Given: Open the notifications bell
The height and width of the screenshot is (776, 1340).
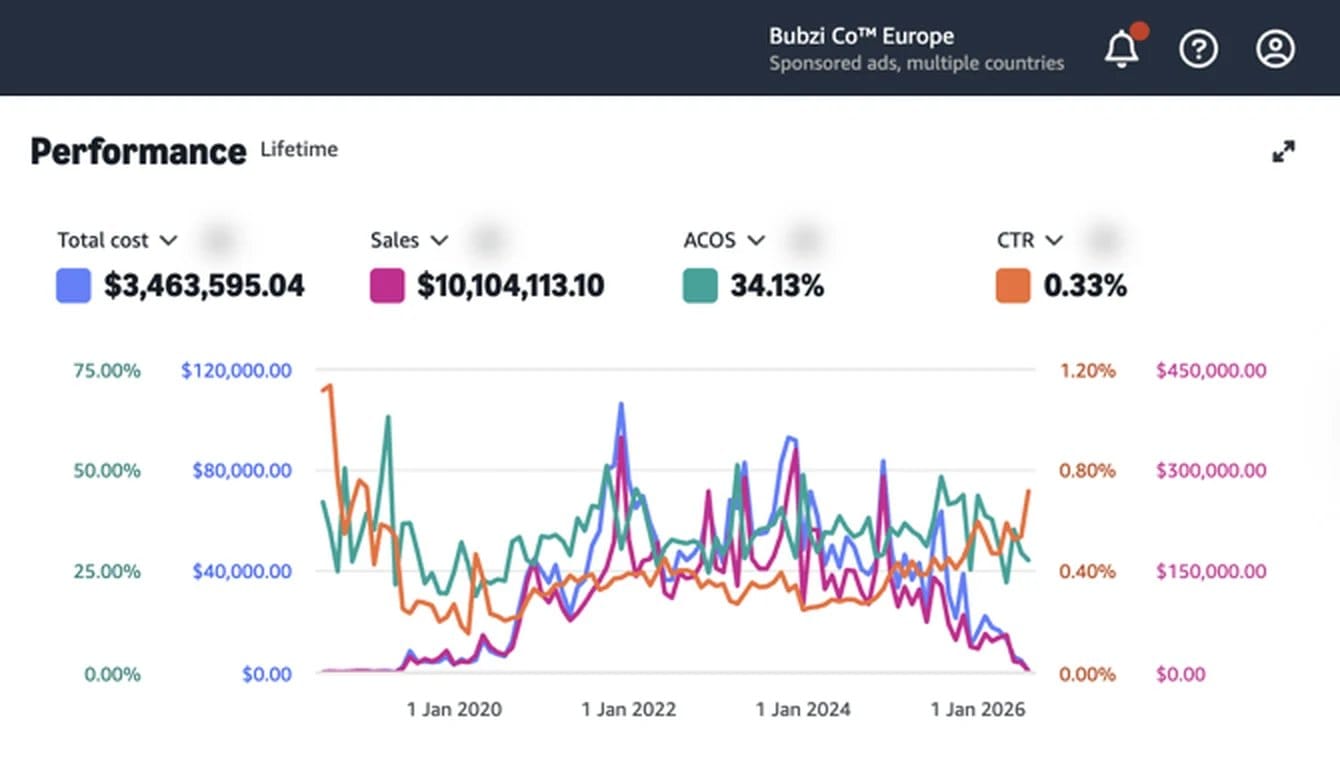Looking at the screenshot, I should 1122,48.
